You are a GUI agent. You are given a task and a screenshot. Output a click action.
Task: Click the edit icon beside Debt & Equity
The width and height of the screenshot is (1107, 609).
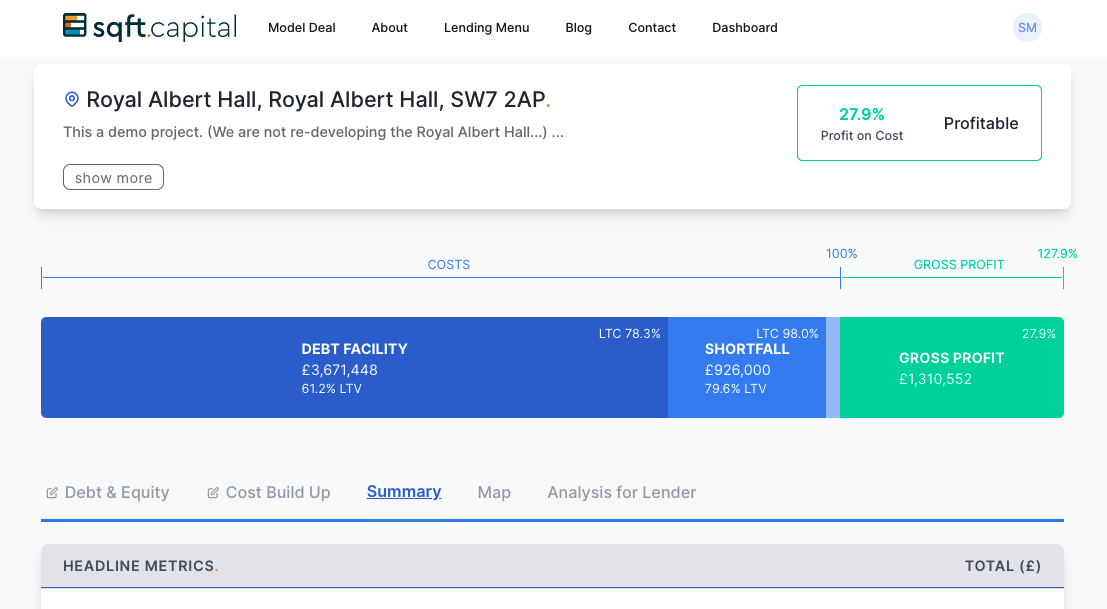(52, 493)
